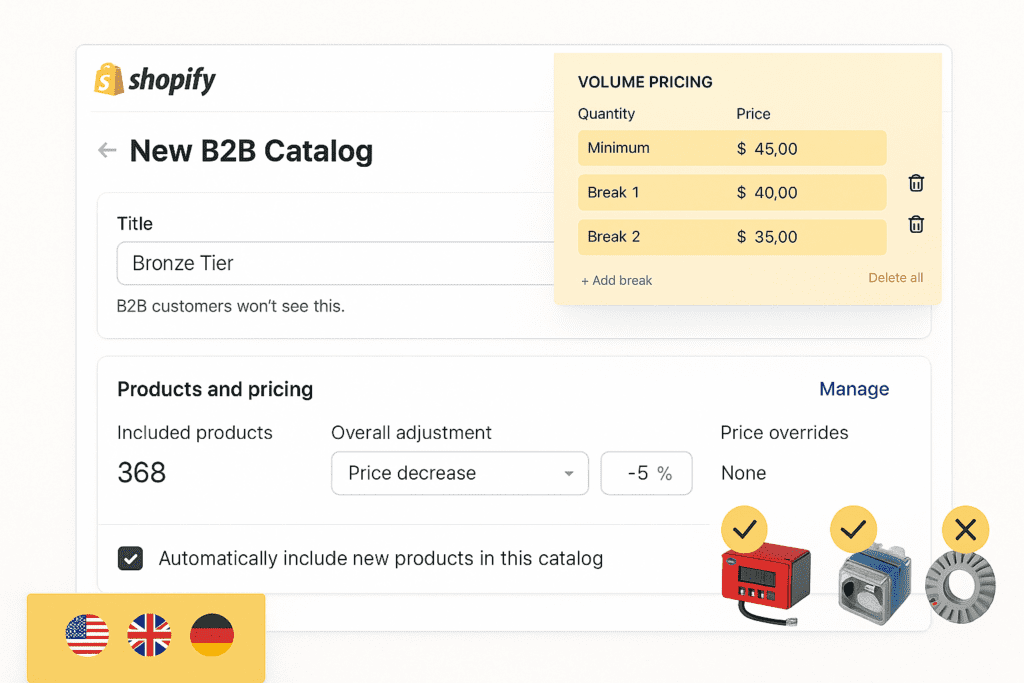Switch to the Volume Pricing panel
Viewport: 1024px width, 683px height.
[644, 82]
